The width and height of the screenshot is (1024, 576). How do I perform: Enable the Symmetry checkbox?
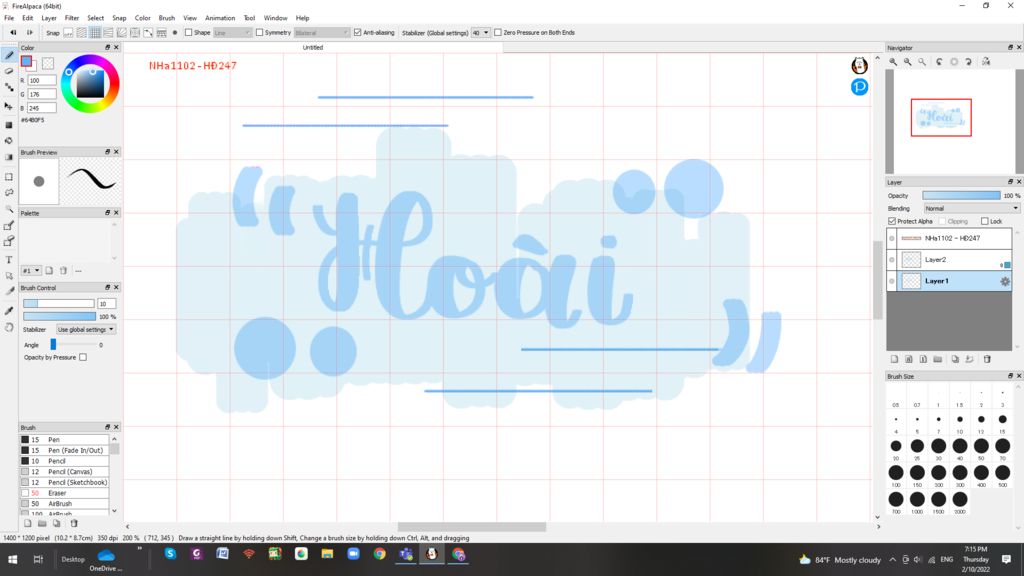pos(259,33)
